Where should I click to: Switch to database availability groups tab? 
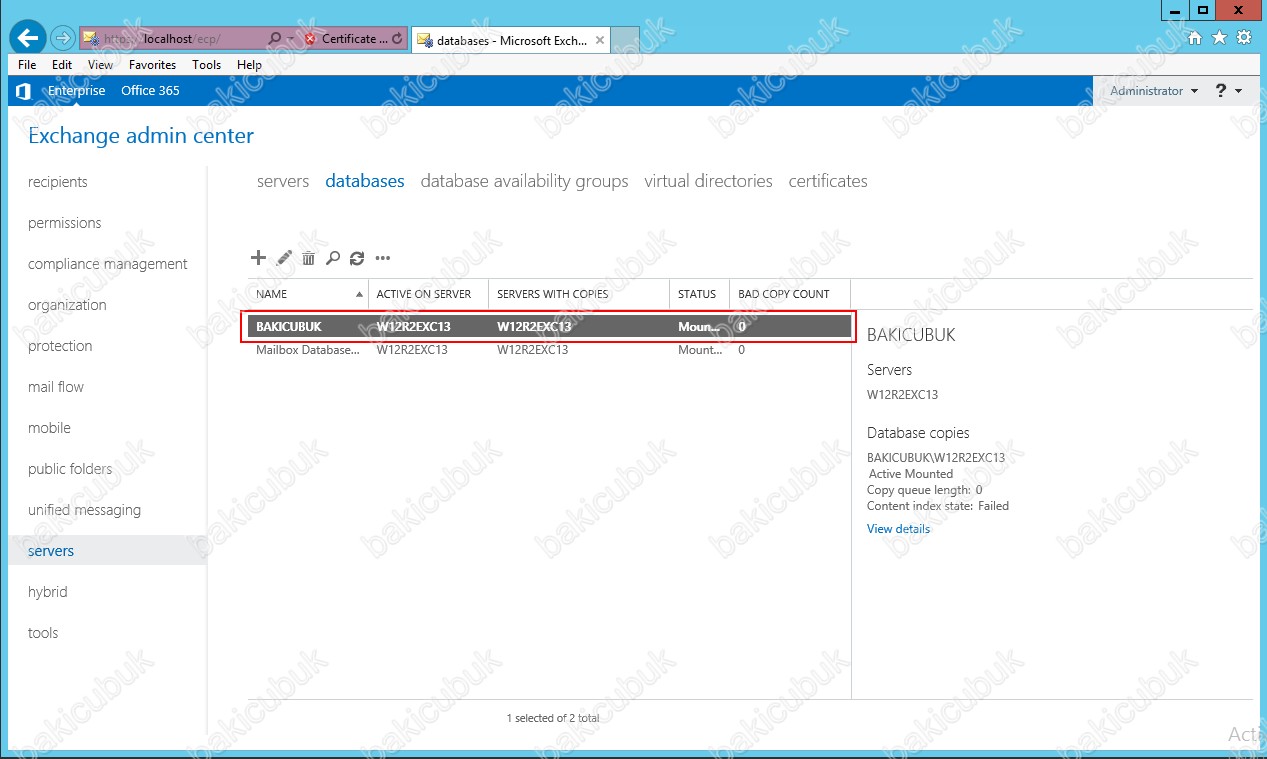[x=524, y=181]
